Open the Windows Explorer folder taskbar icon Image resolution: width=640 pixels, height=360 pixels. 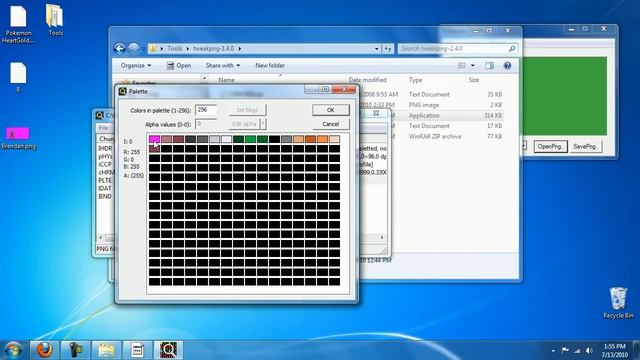106,350
